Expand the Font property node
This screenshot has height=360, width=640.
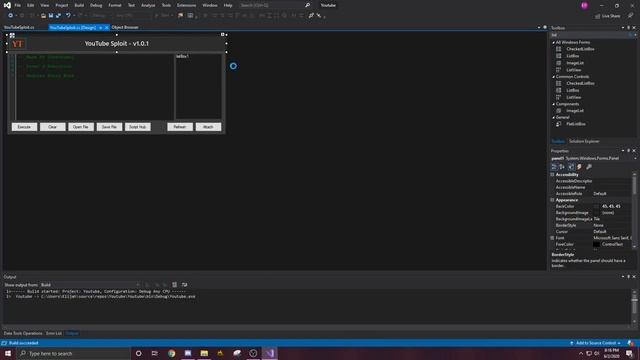point(552,238)
